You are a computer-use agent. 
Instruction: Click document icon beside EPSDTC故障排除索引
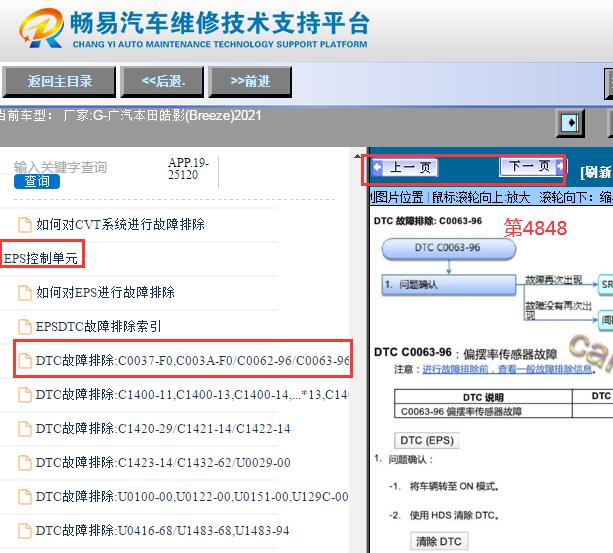(x=25, y=327)
